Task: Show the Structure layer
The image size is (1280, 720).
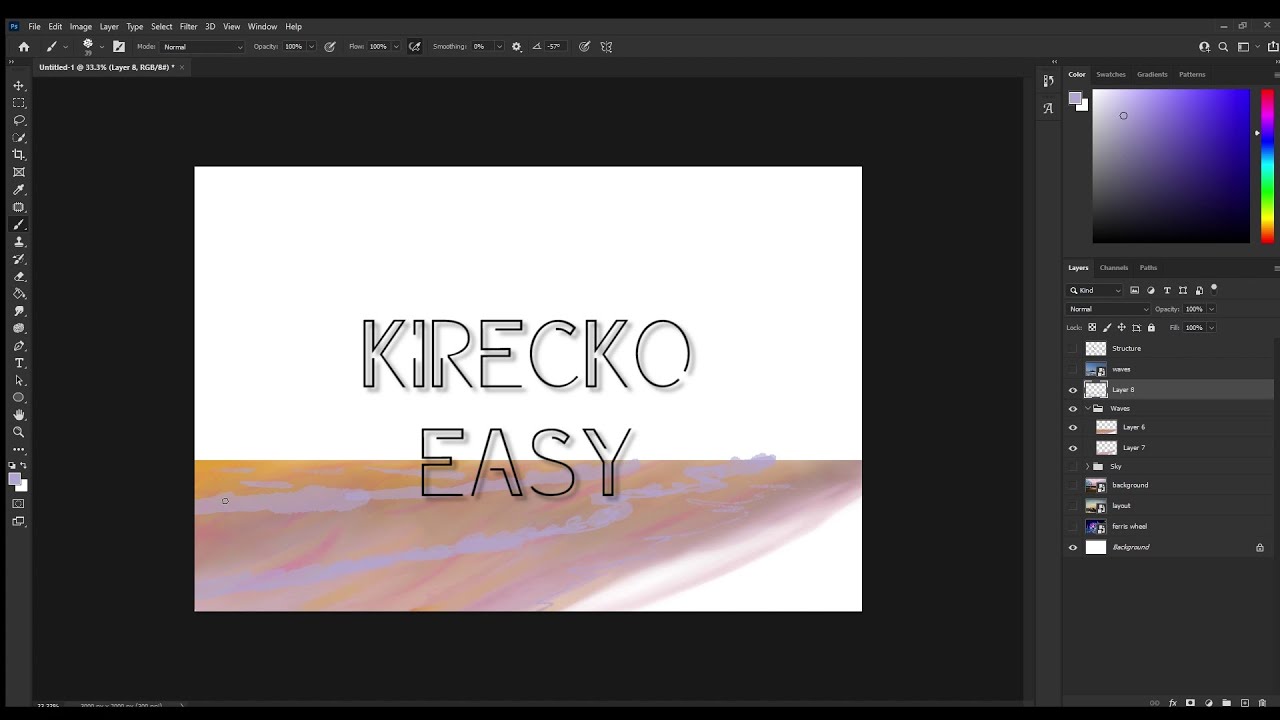Action: pos(1073,348)
